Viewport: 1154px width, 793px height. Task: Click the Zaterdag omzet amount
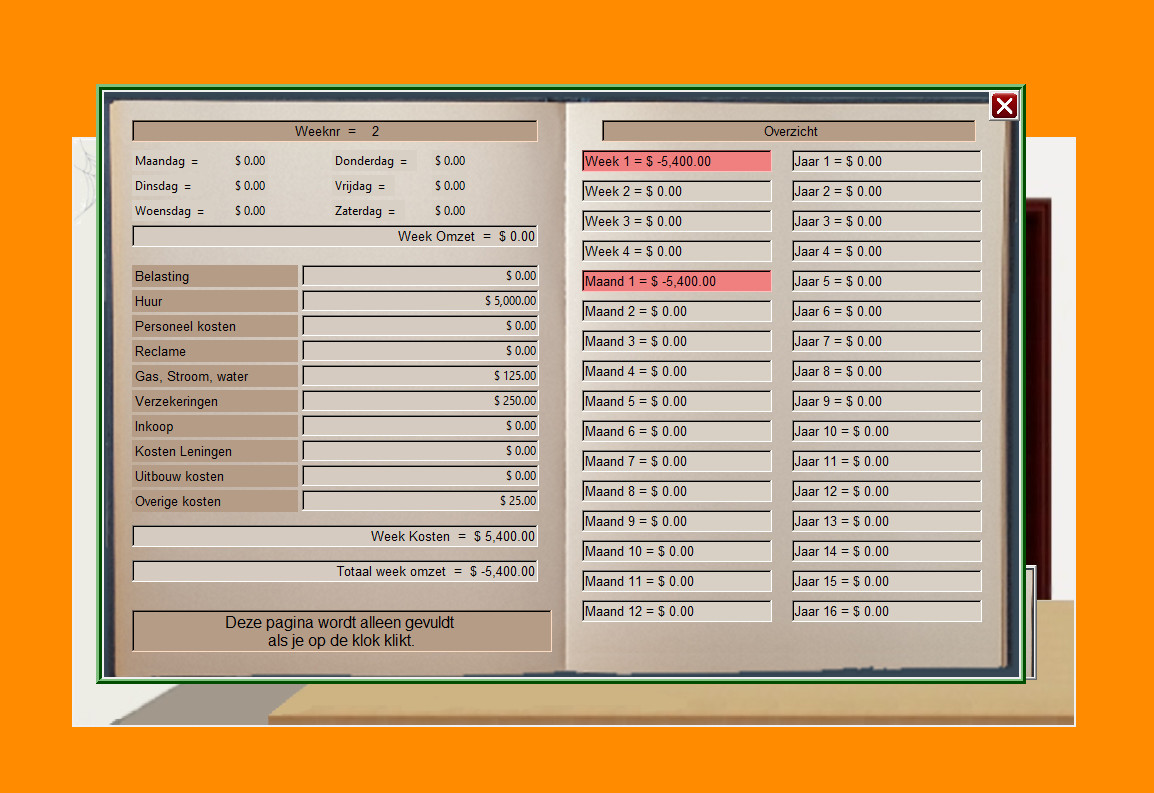(x=450, y=211)
